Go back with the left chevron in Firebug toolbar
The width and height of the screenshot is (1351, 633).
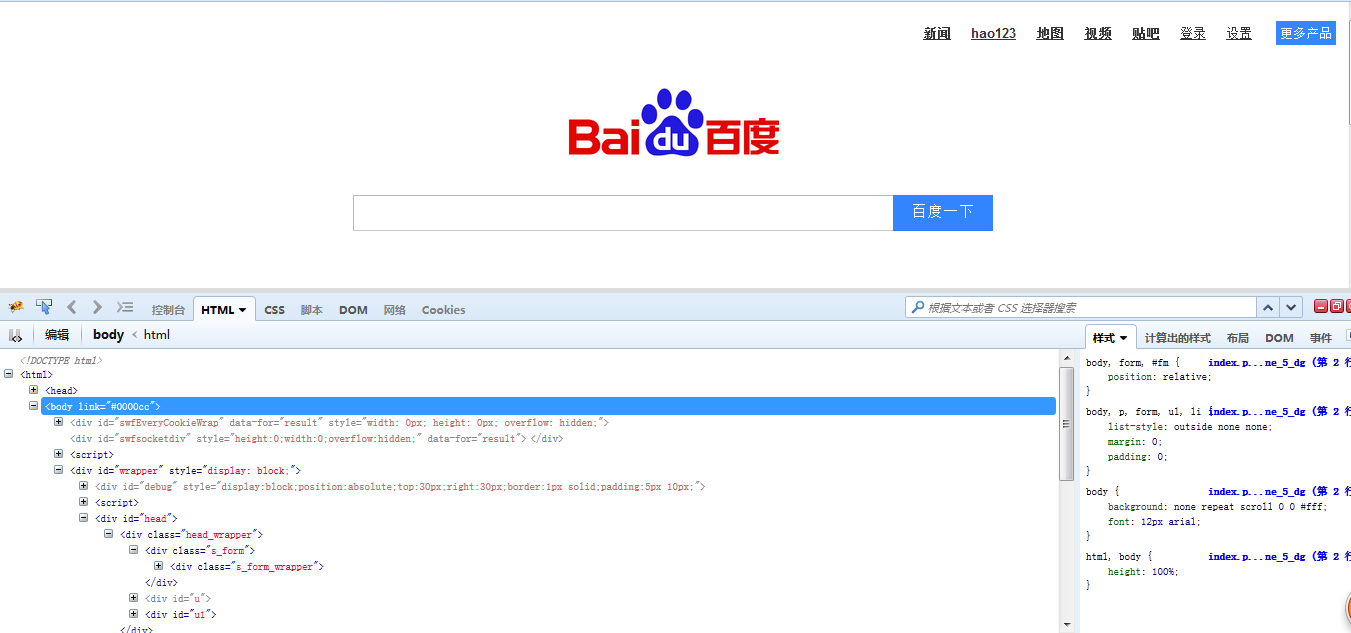point(71,307)
